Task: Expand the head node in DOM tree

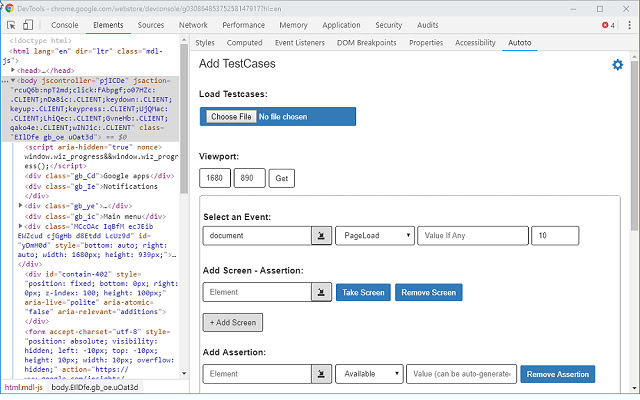Action: coord(13,70)
